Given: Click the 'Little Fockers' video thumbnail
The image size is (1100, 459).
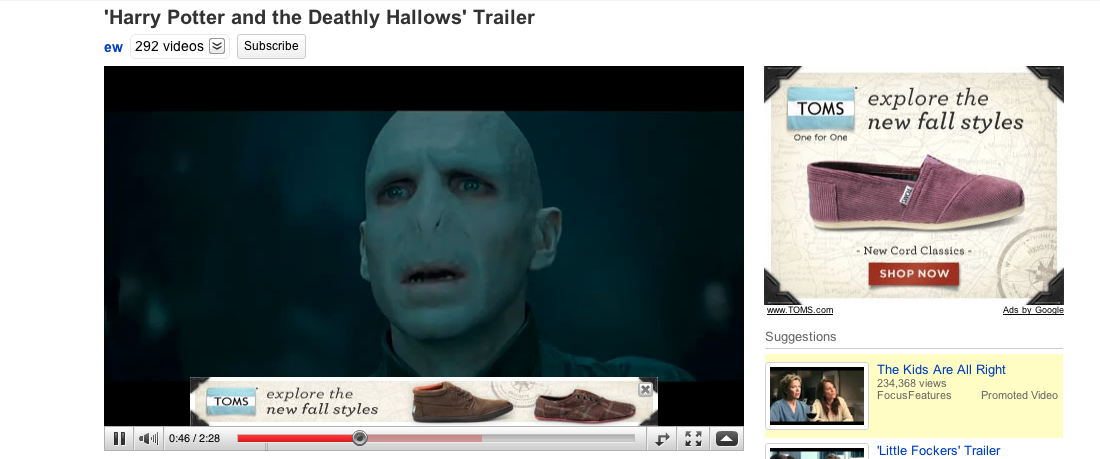Looking at the screenshot, I should click(x=817, y=451).
